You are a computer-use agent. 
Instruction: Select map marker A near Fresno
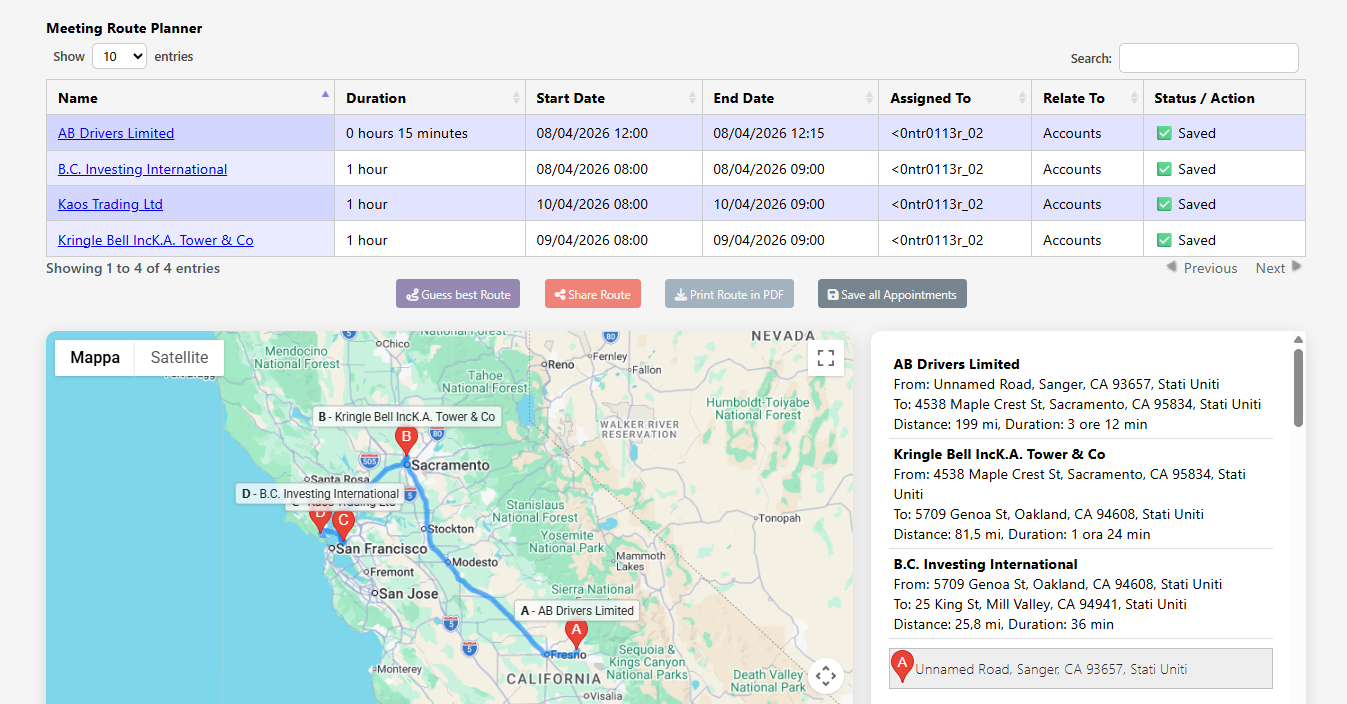pyautogui.click(x=575, y=632)
